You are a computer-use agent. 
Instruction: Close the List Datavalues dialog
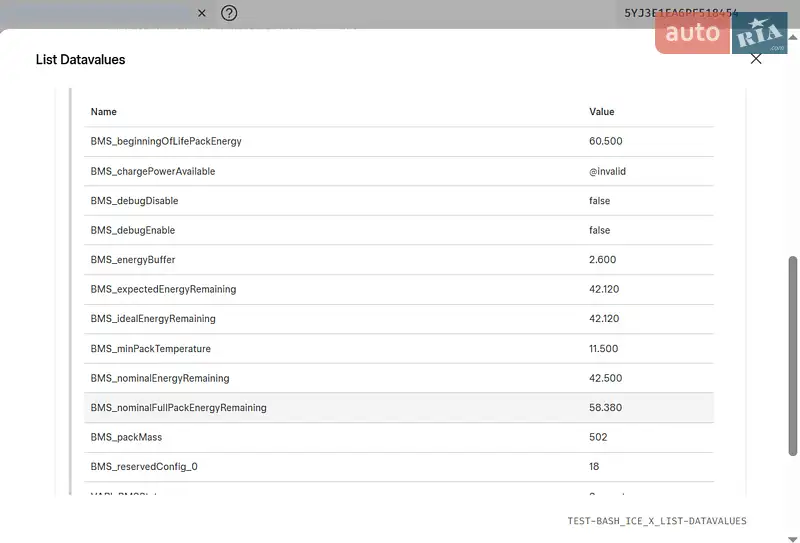pyautogui.click(x=756, y=59)
